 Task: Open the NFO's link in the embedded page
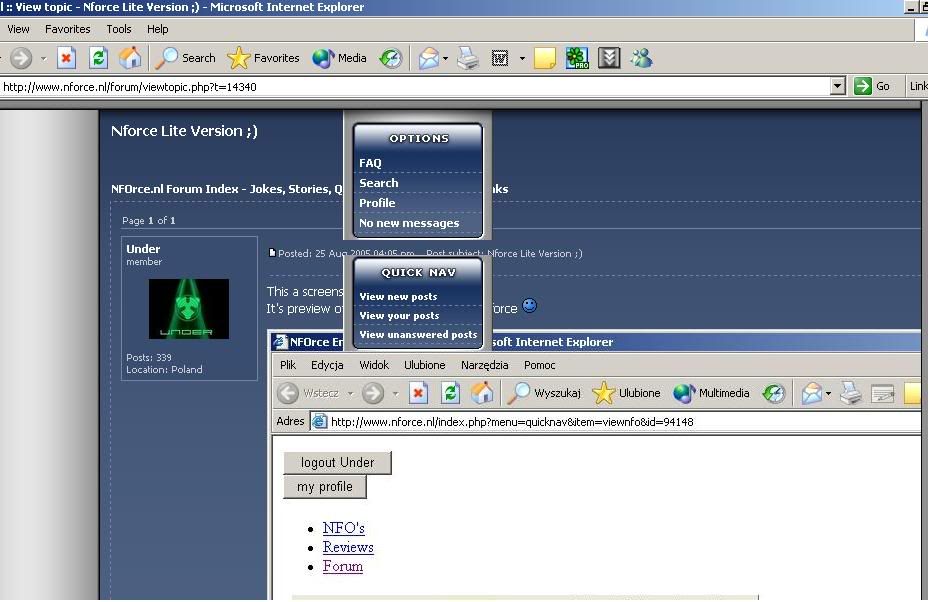[343, 527]
